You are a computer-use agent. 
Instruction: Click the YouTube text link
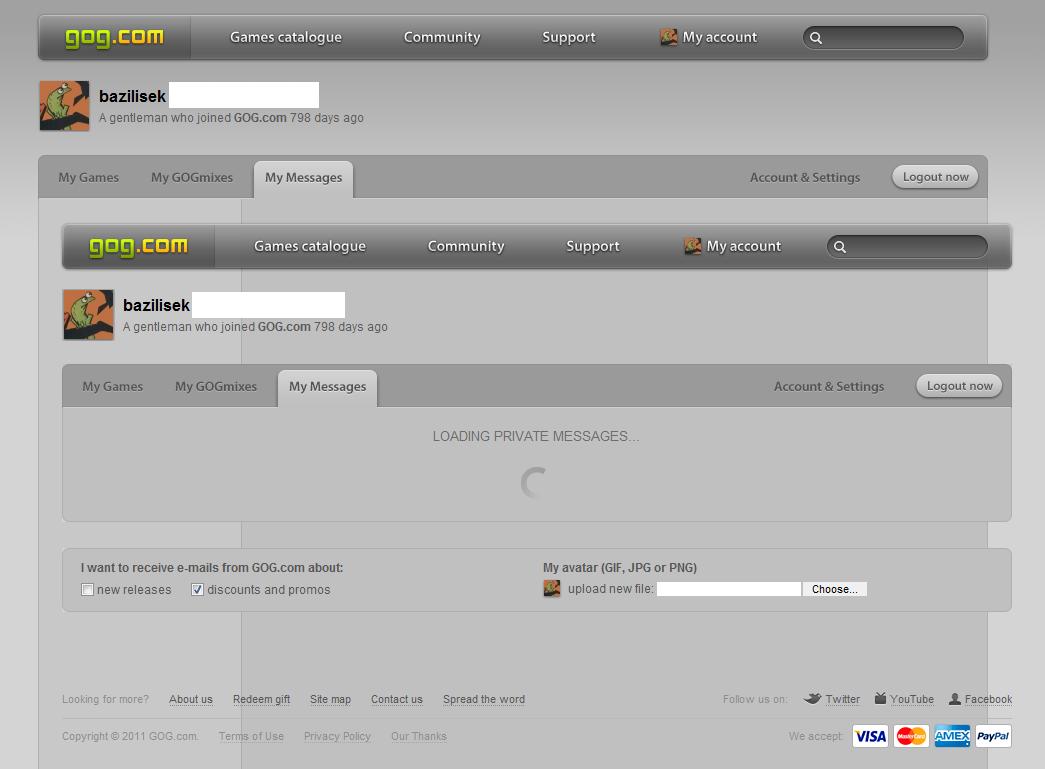click(912, 699)
